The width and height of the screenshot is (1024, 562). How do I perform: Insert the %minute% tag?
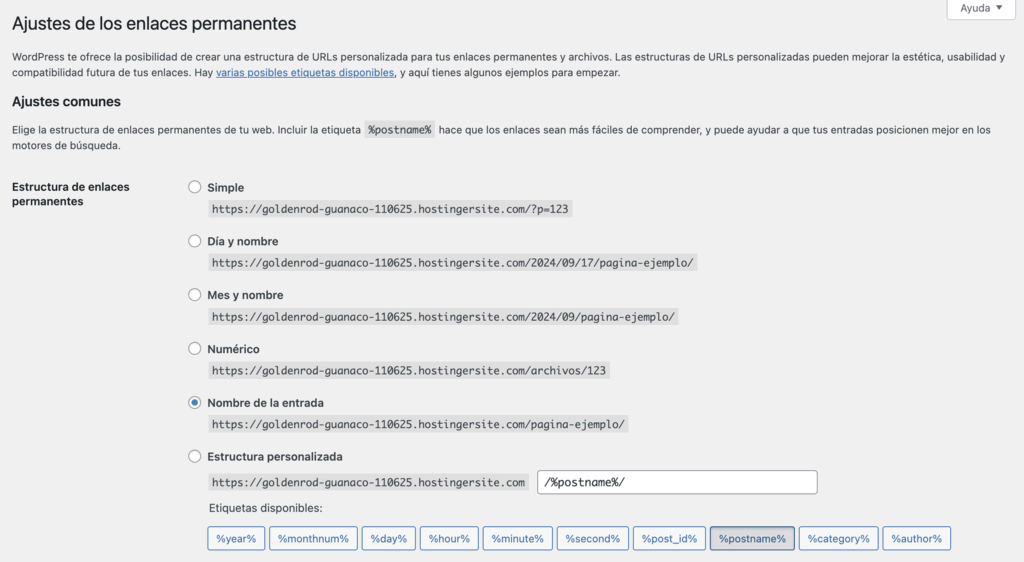coord(517,539)
